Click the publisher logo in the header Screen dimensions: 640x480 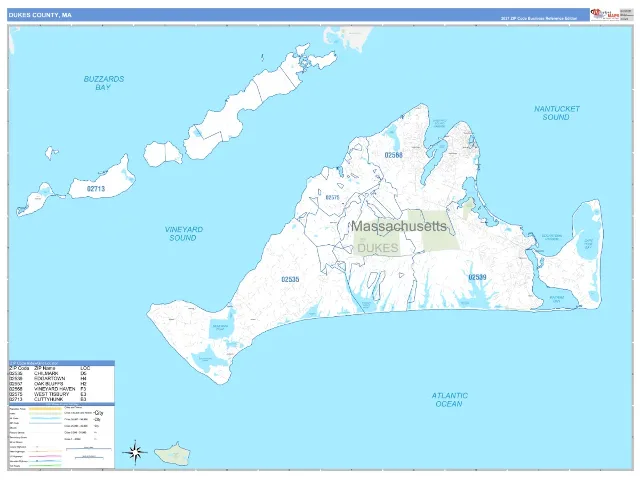[604, 14]
